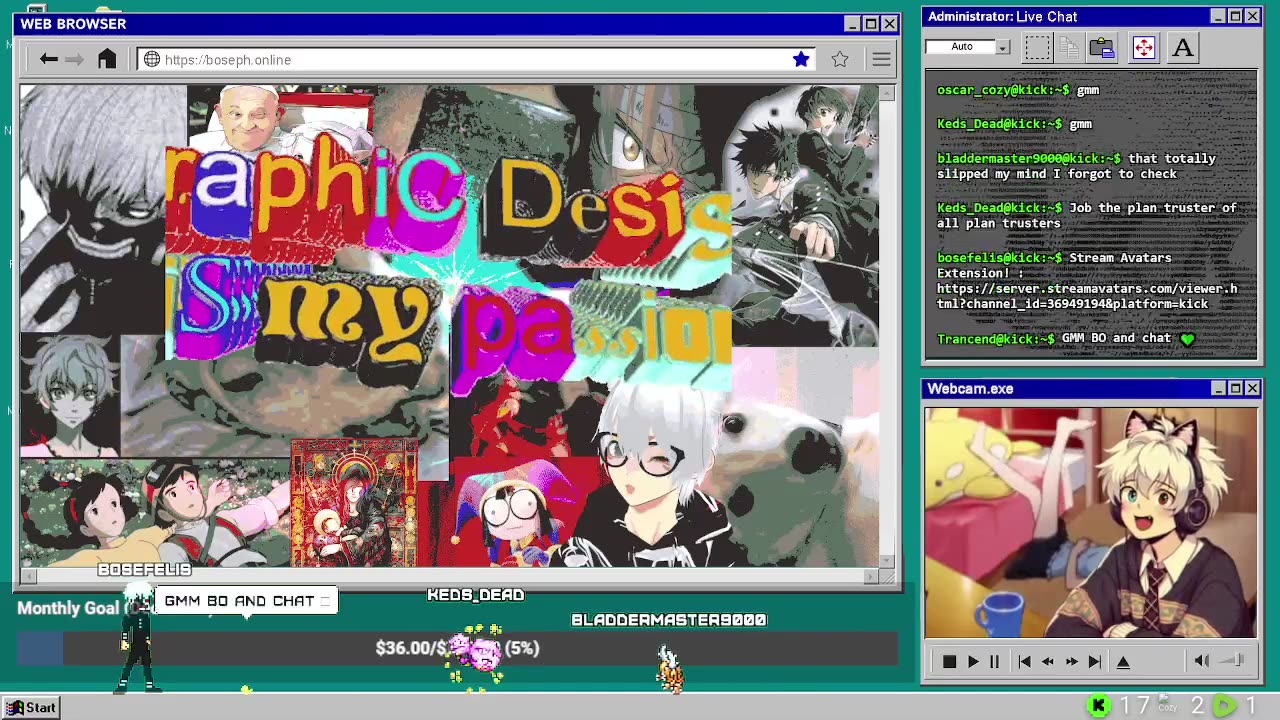Open the Auto dropdown in Live Chat
This screenshot has height=720, width=1280.
(1002, 47)
